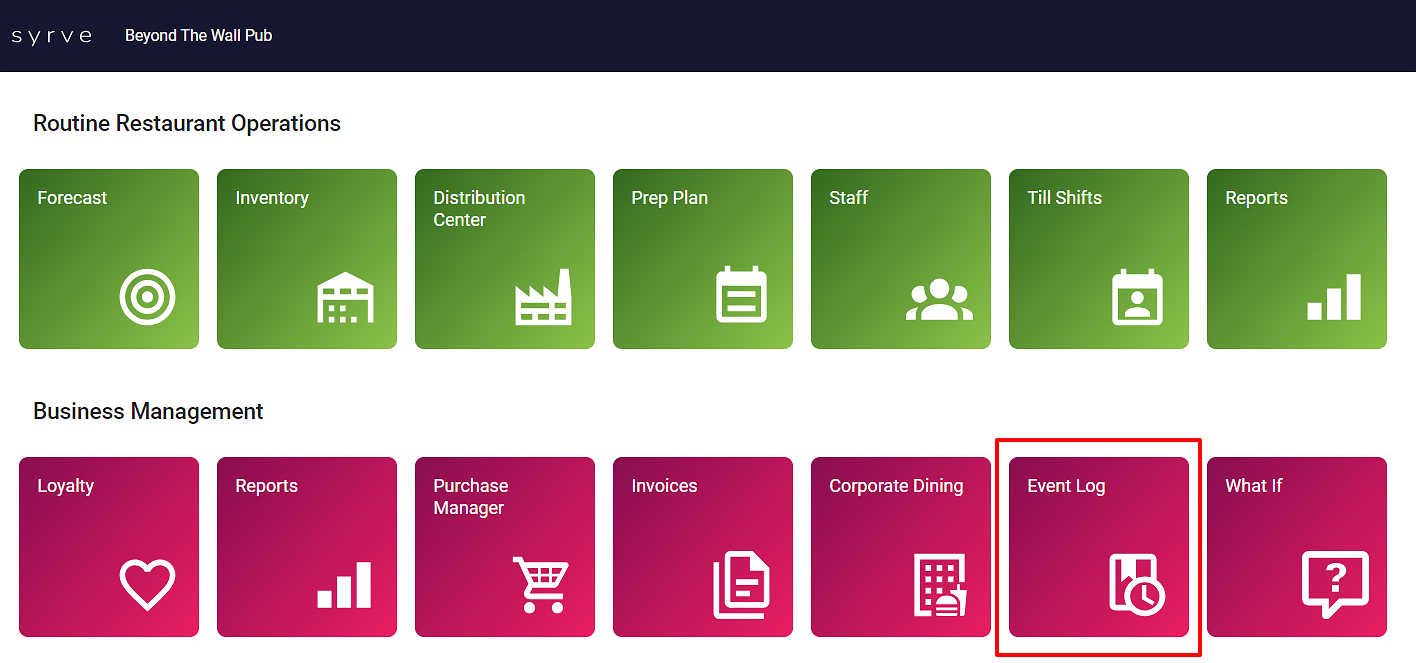Click the Distribution Center factory icon

(x=542, y=297)
